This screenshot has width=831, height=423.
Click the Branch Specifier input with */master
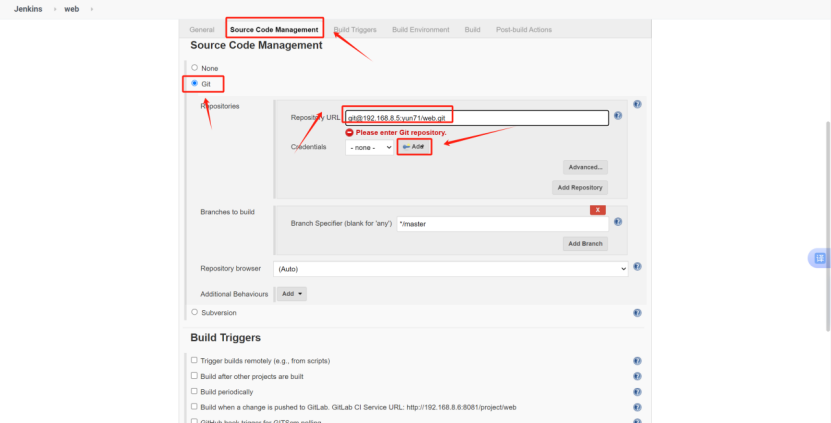(502, 224)
